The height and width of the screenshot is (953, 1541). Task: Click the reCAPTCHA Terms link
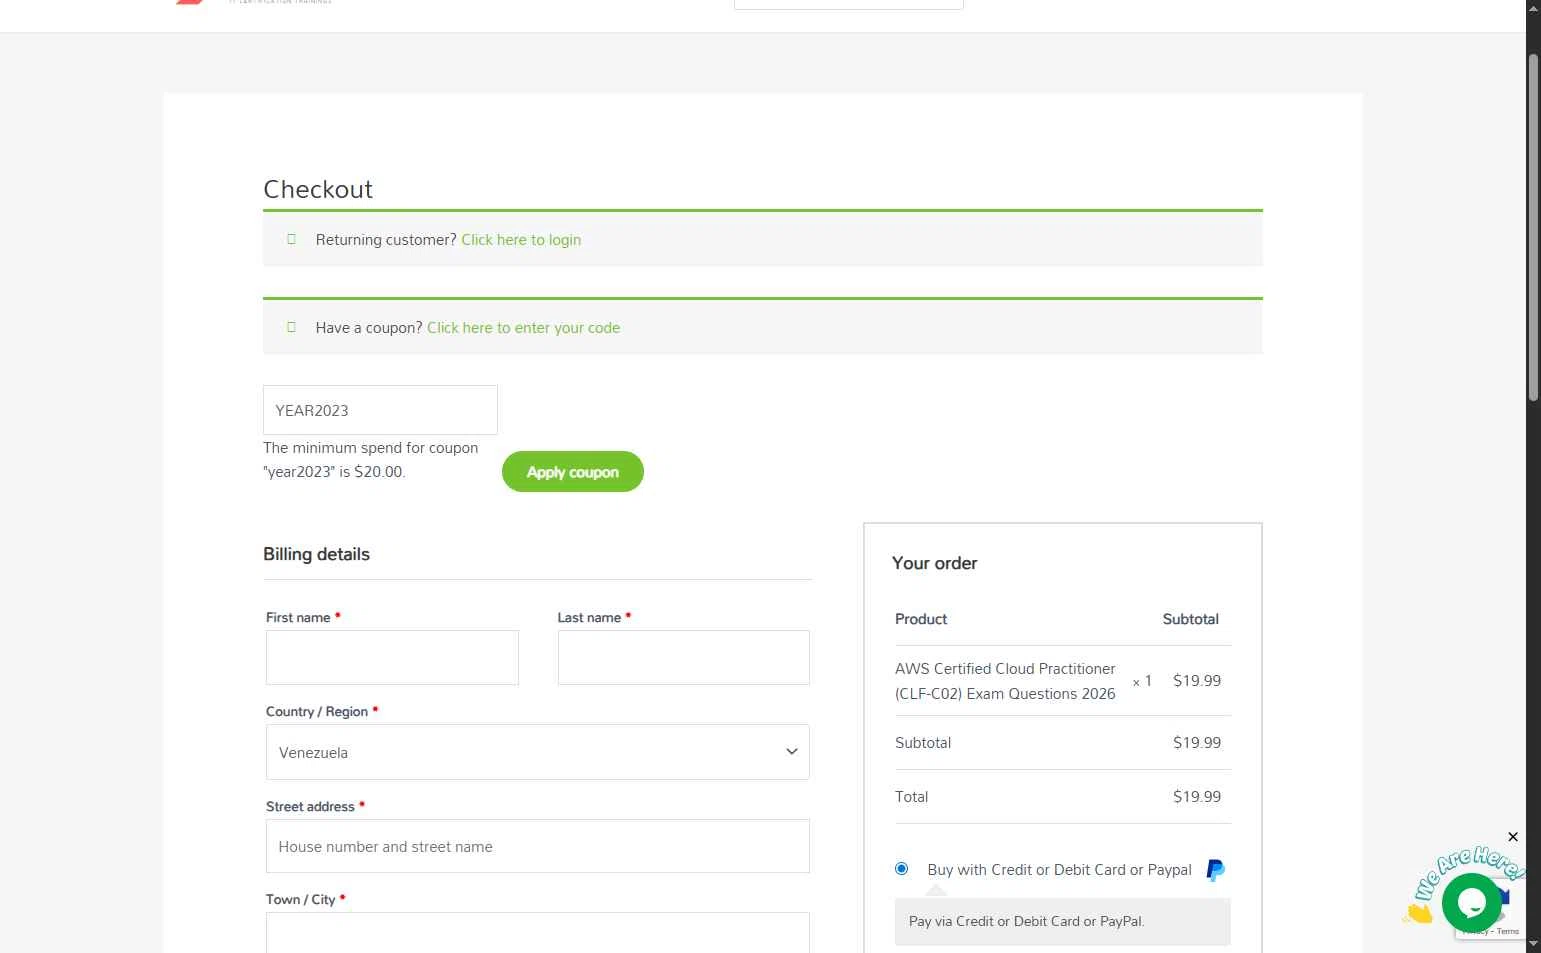click(1508, 932)
